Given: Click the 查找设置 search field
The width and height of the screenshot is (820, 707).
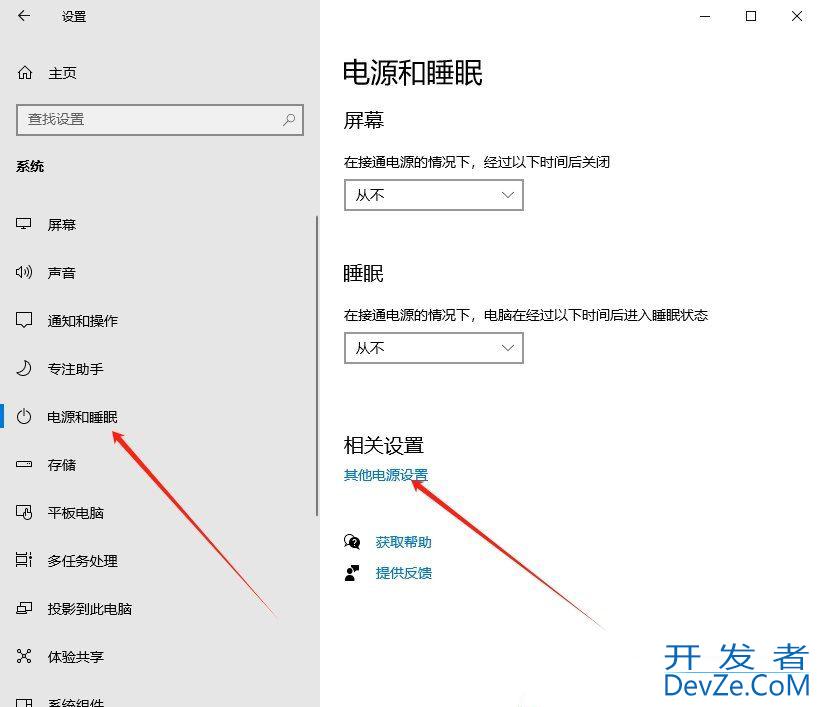Looking at the screenshot, I should (x=160, y=120).
